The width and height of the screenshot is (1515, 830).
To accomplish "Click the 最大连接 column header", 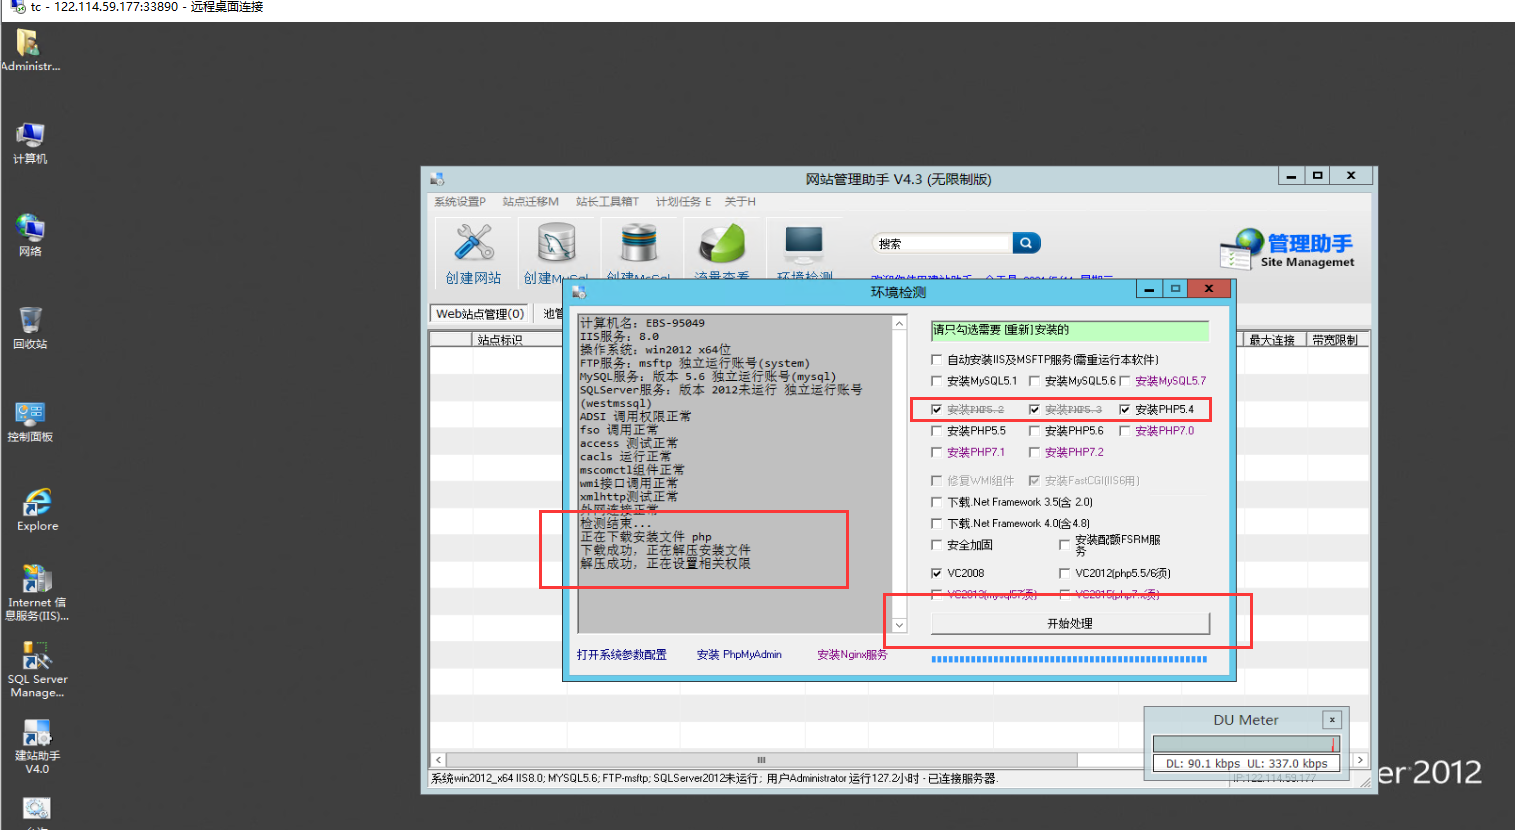I will point(1272,340).
